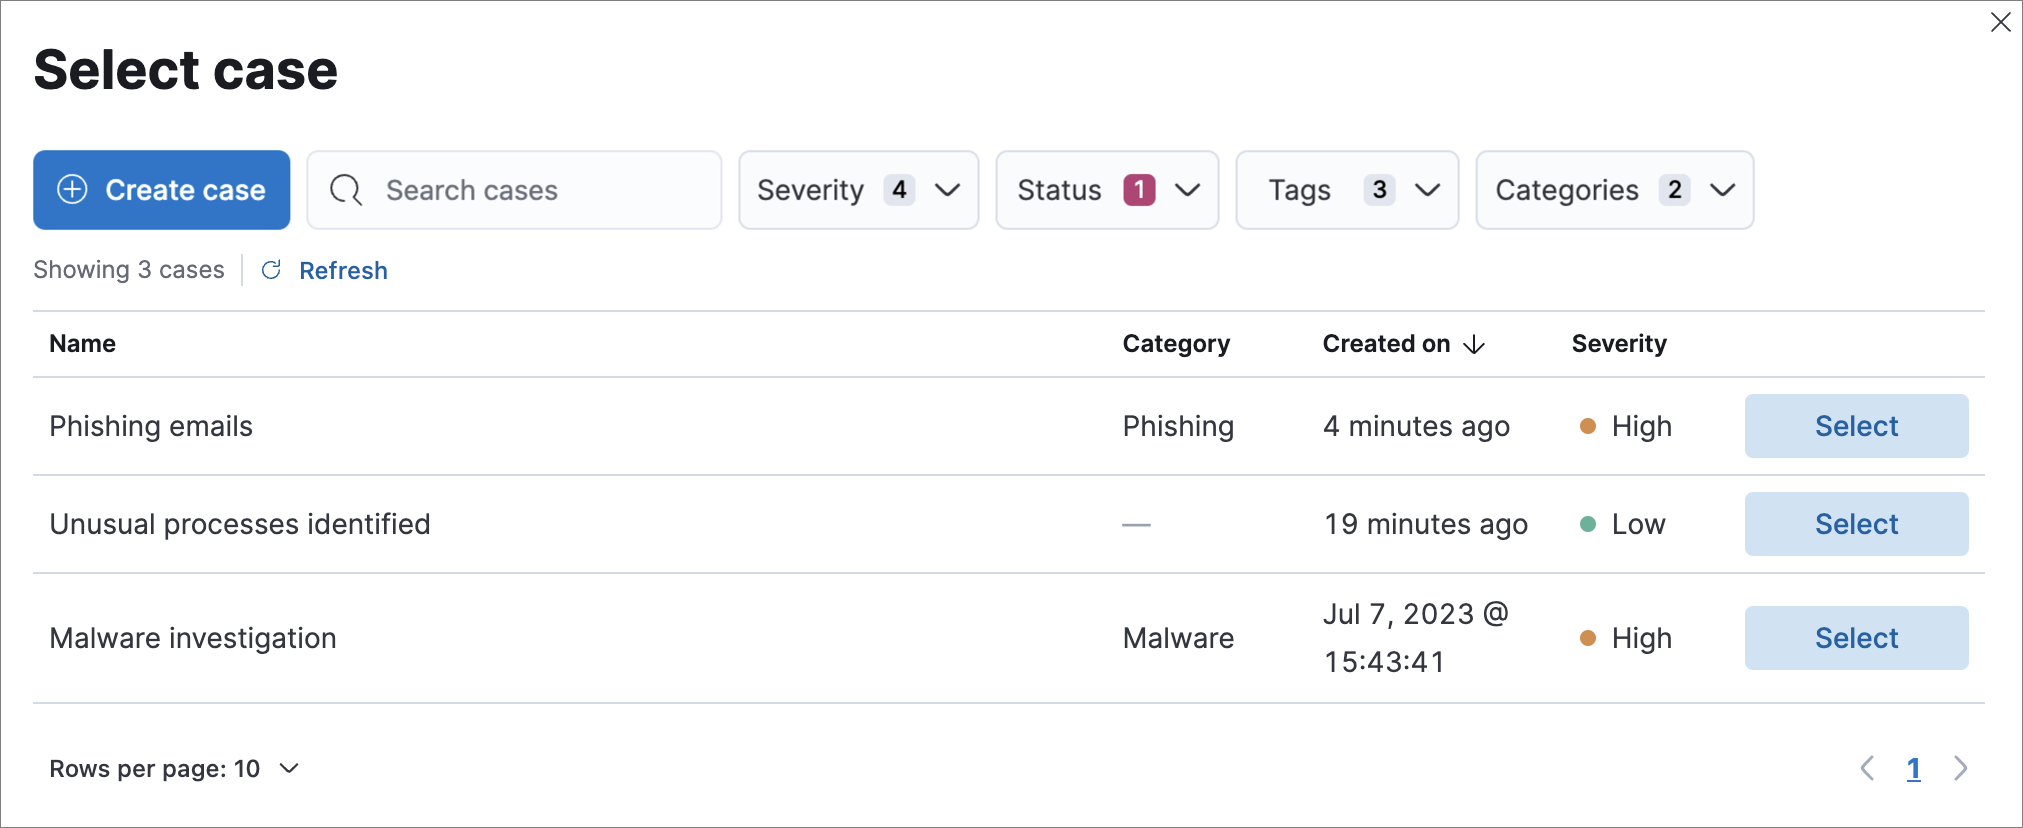Select the Malware investigation case
This screenshot has height=828, width=2023.
1855,638
